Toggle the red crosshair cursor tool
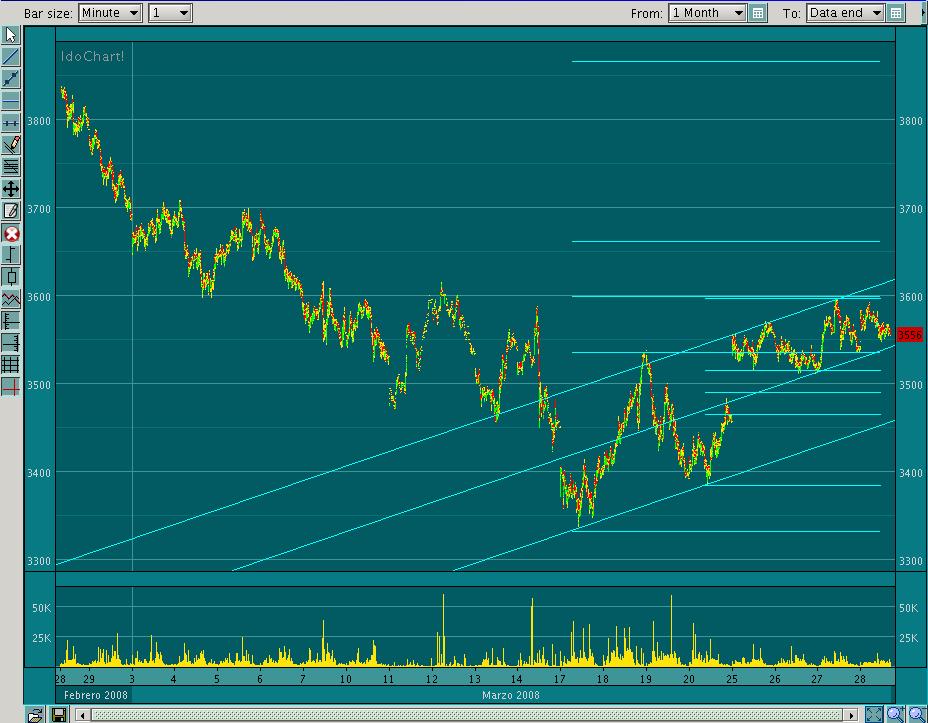 (11, 387)
